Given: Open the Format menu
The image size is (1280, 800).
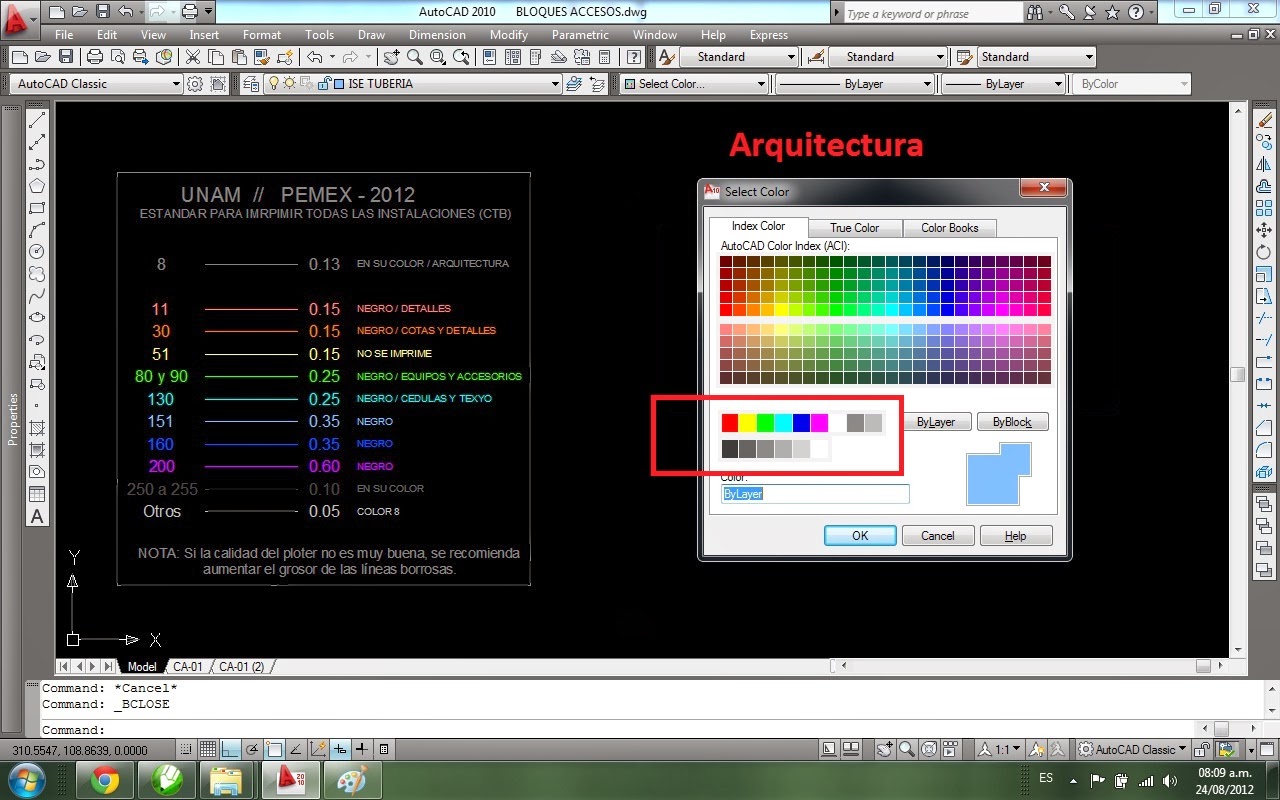Looking at the screenshot, I should coord(261,35).
